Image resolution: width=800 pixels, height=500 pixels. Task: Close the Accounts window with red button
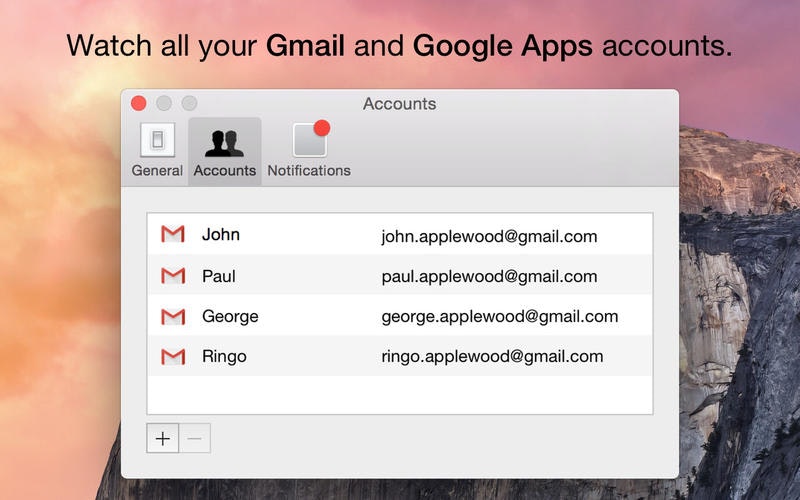pos(139,103)
